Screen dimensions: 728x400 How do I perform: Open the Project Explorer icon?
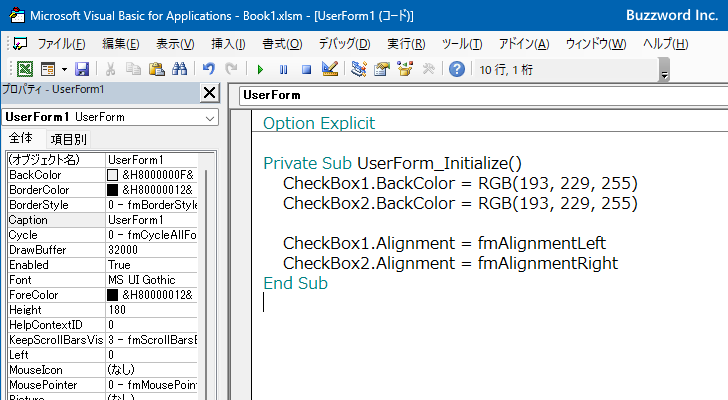(358, 69)
